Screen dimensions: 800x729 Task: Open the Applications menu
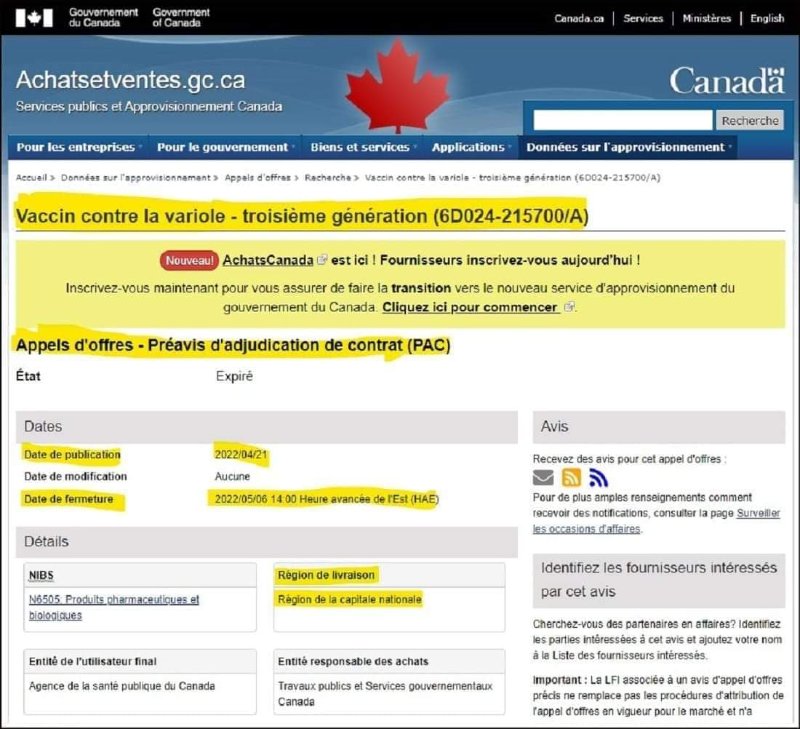[471, 147]
